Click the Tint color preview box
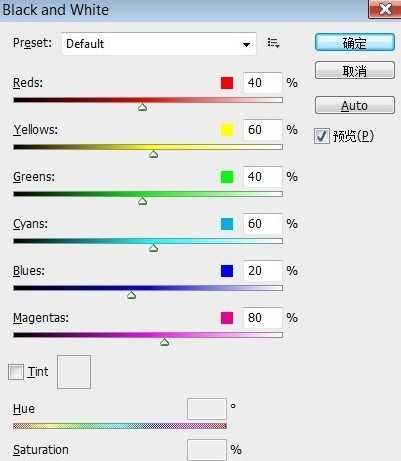This screenshot has height=461, width=401. pos(74,372)
